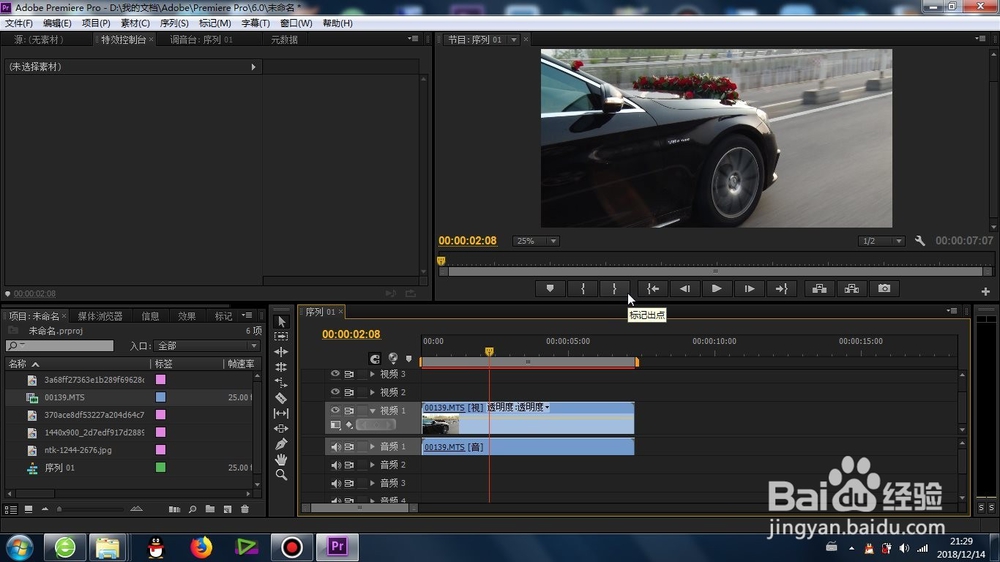Expand the 视频 2 track
Screen dimensions: 1000x562
pyautogui.click(x=372, y=392)
